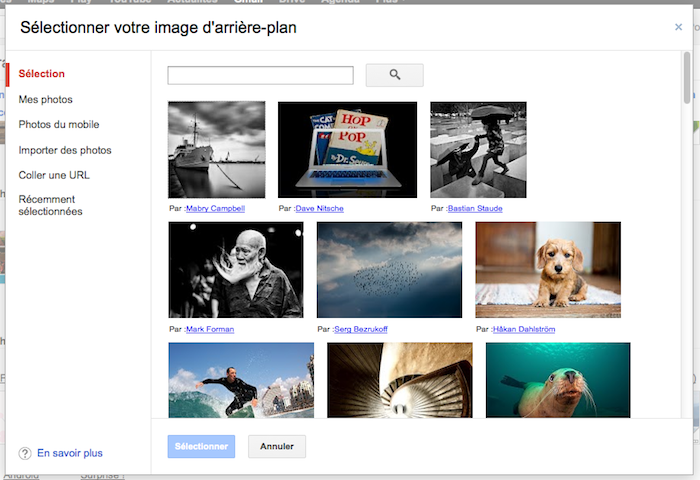Screen dimensions: 700x480
Task: Open Dave Nitsche author link
Action: tap(319, 209)
